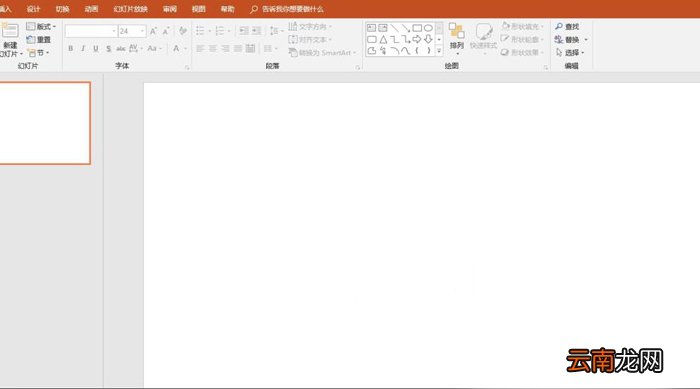Select the rectangle shape in the top row

[417, 28]
